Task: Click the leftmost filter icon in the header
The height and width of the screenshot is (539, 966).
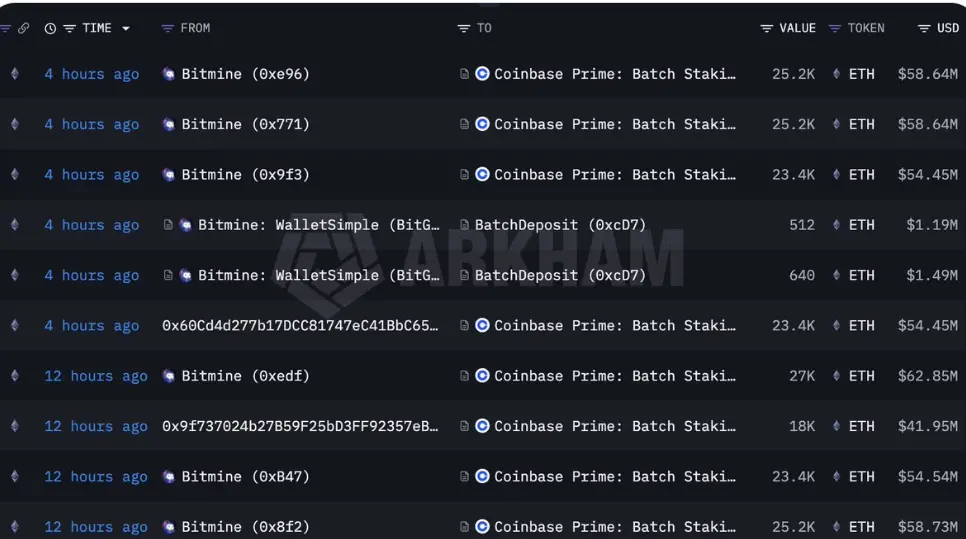Action: pyautogui.click(x=6, y=28)
